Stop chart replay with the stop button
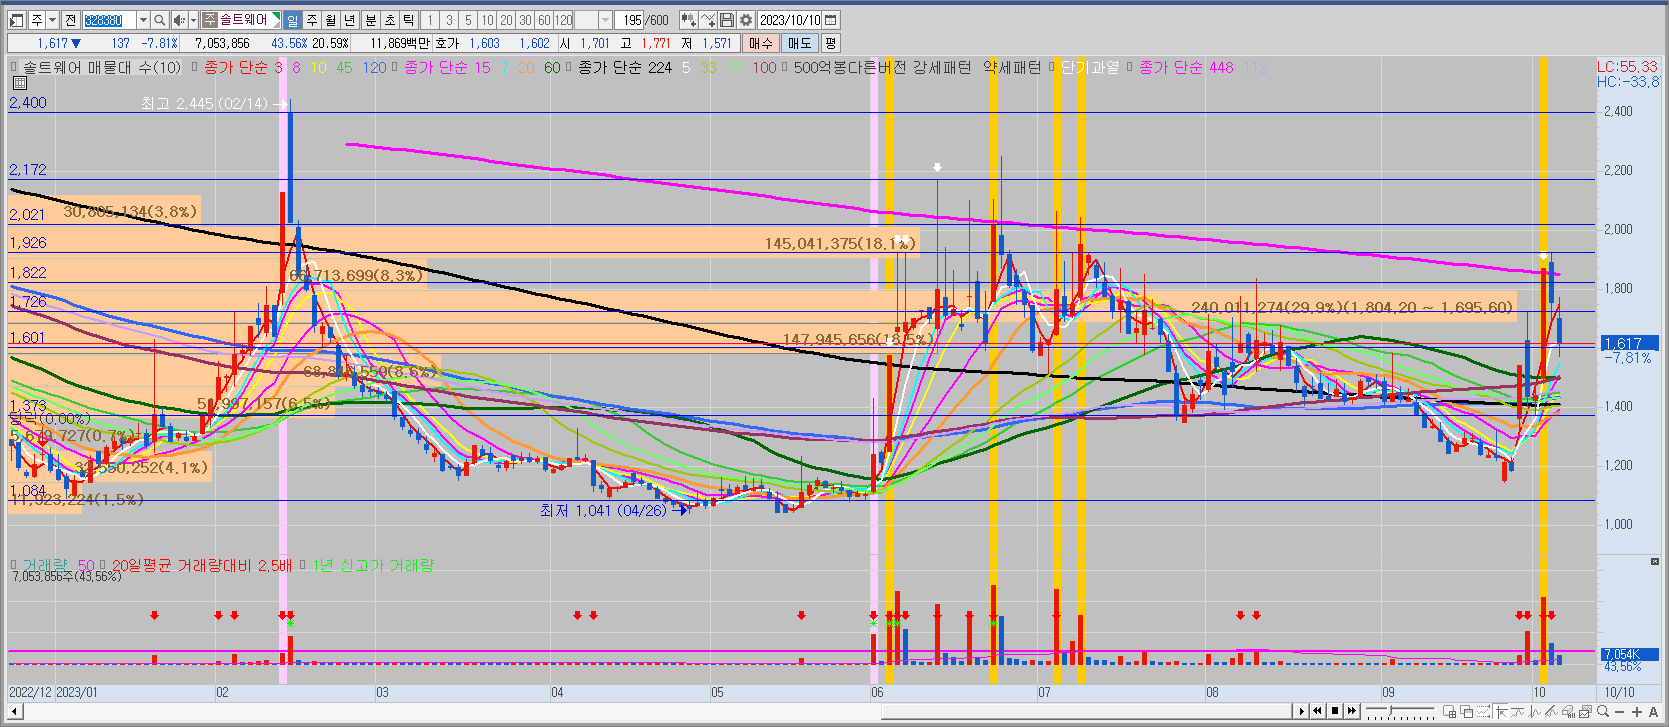 [x=1335, y=711]
